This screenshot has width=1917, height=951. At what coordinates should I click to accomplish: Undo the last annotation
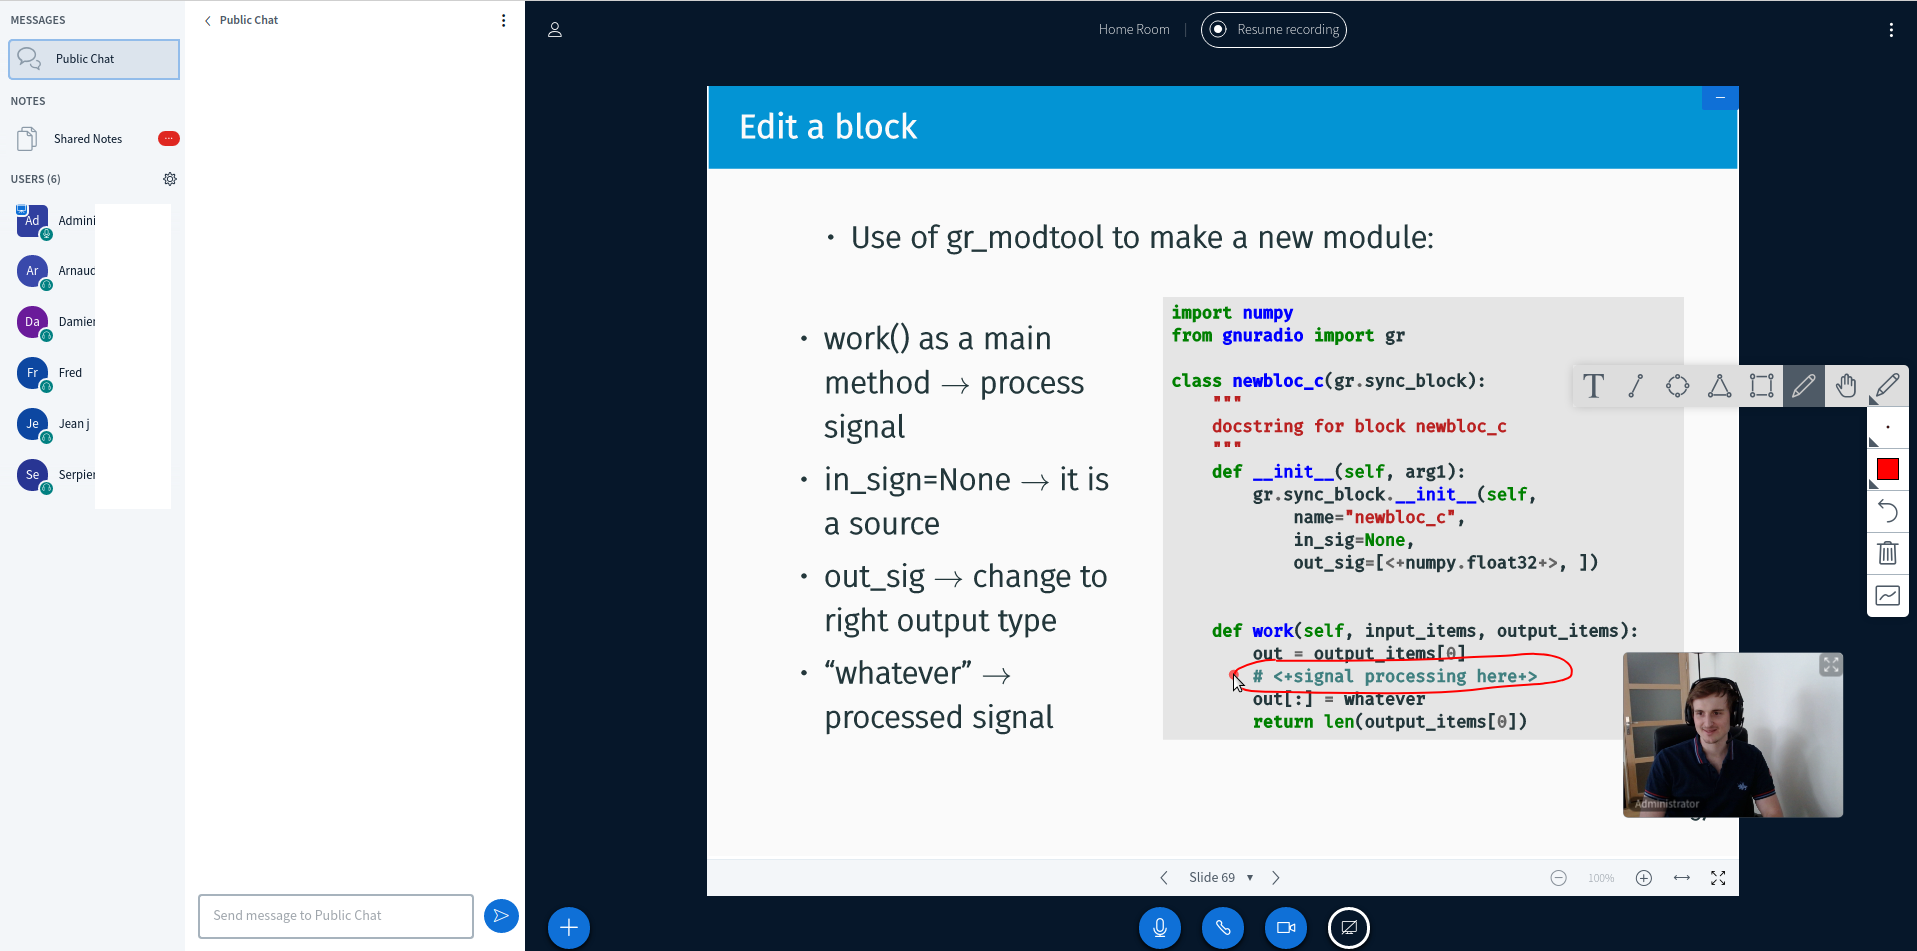[1888, 512]
